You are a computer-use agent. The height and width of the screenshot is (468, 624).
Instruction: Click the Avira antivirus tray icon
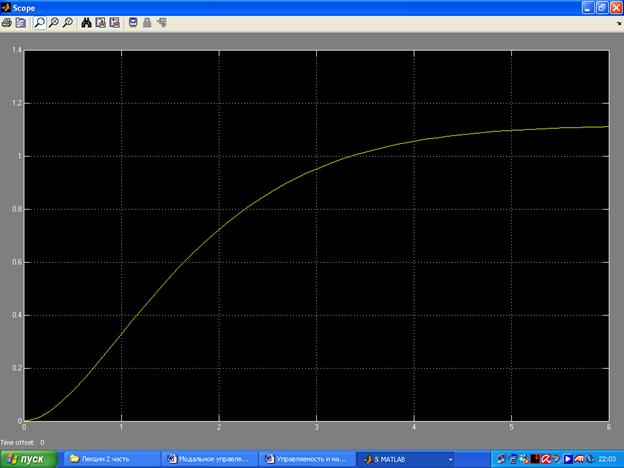546,459
